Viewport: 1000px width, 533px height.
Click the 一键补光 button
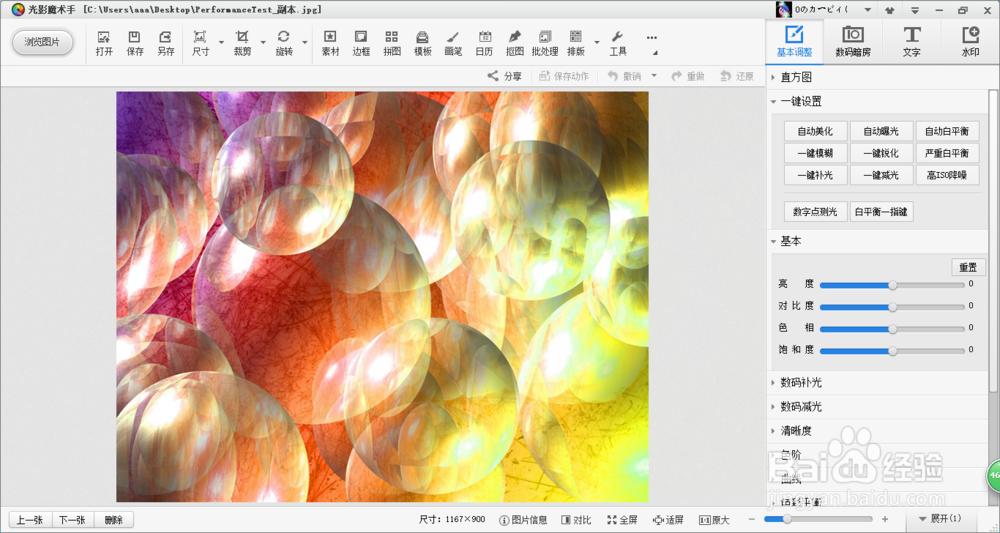(x=816, y=175)
